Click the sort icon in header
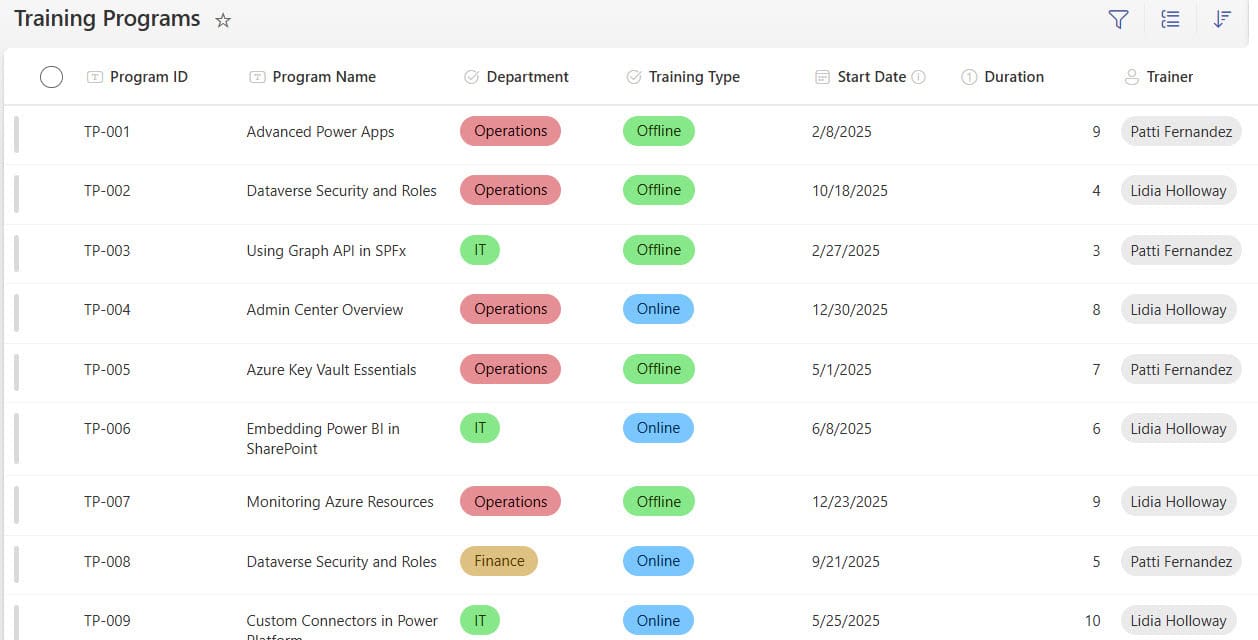 (x=1221, y=19)
